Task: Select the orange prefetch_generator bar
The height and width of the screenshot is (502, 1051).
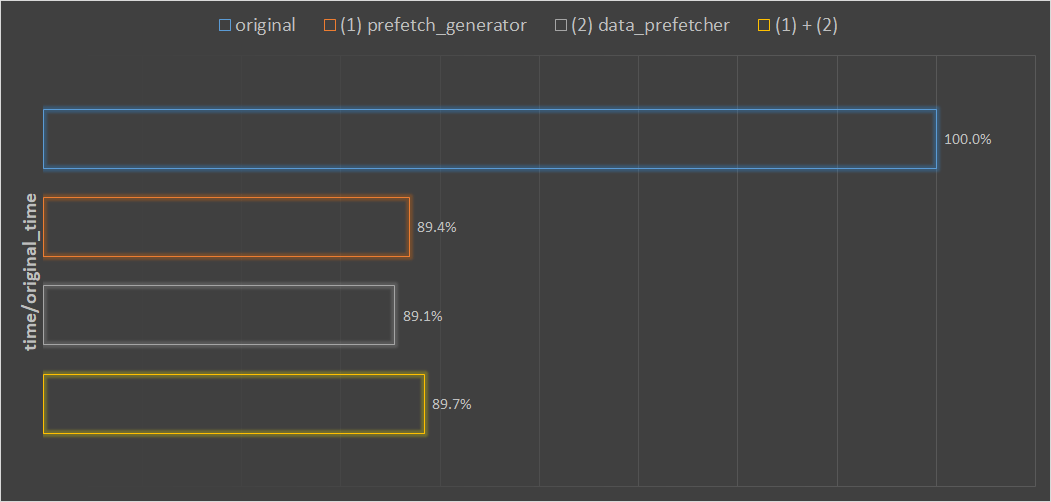Action: [227, 227]
